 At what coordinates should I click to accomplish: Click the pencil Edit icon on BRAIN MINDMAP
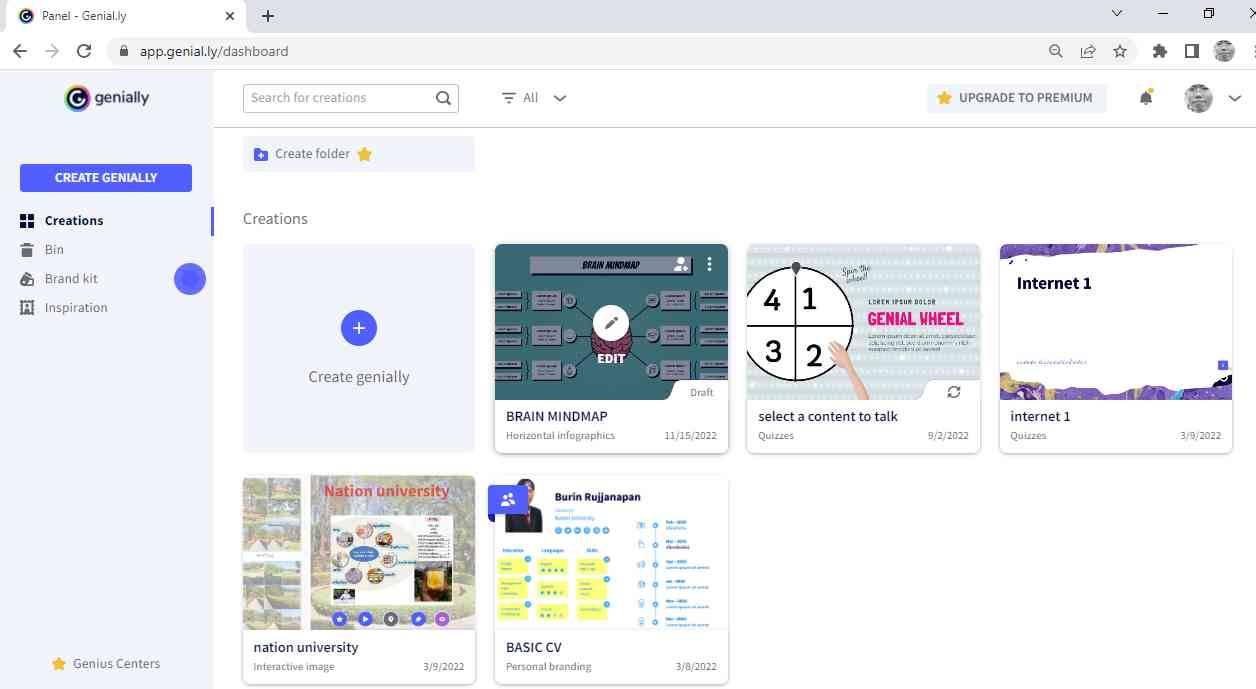coord(611,323)
